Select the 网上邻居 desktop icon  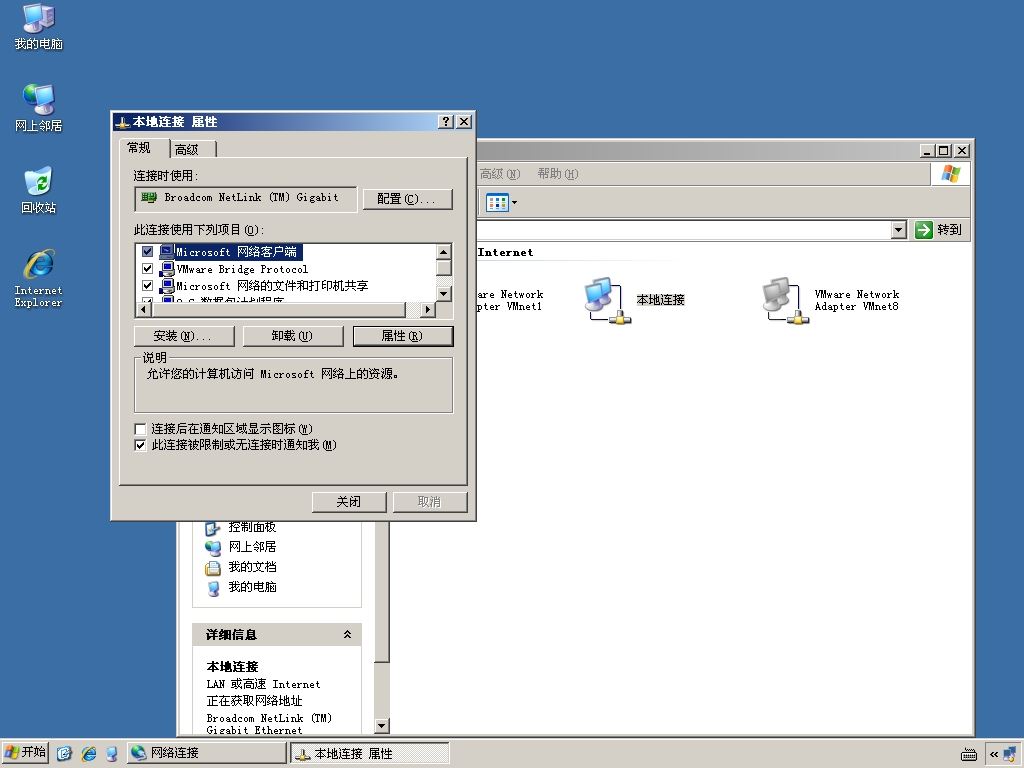[38, 108]
